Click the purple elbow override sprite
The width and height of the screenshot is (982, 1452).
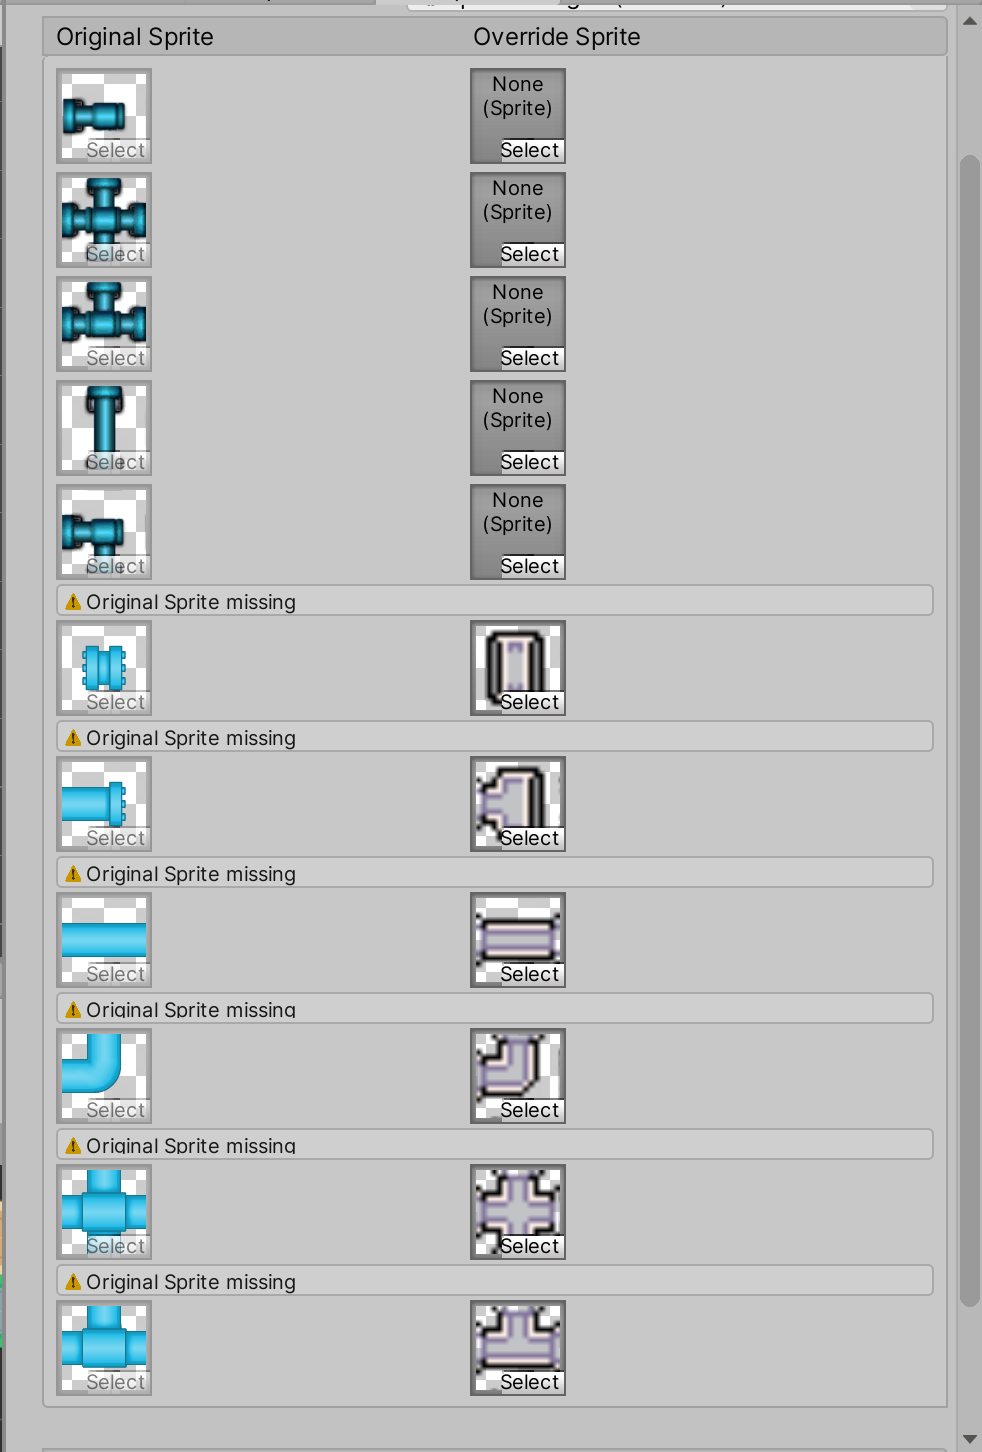click(517, 1068)
